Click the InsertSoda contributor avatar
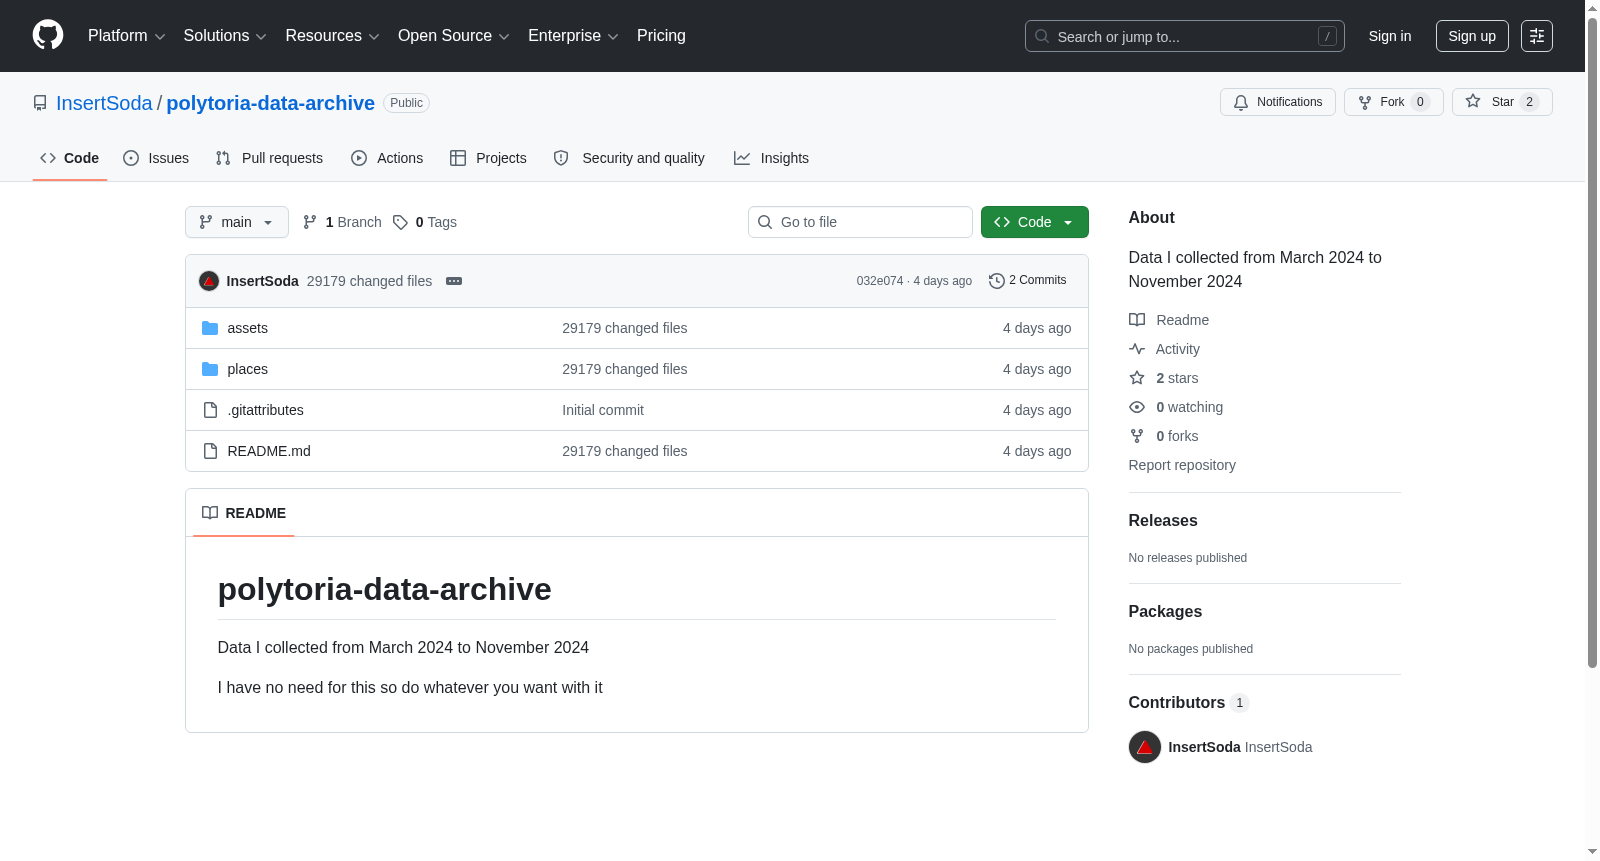Image resolution: width=1600 pixels, height=861 pixels. point(1145,747)
